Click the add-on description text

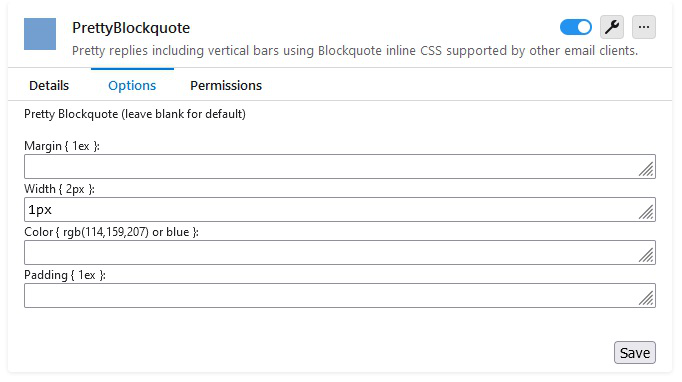355,50
